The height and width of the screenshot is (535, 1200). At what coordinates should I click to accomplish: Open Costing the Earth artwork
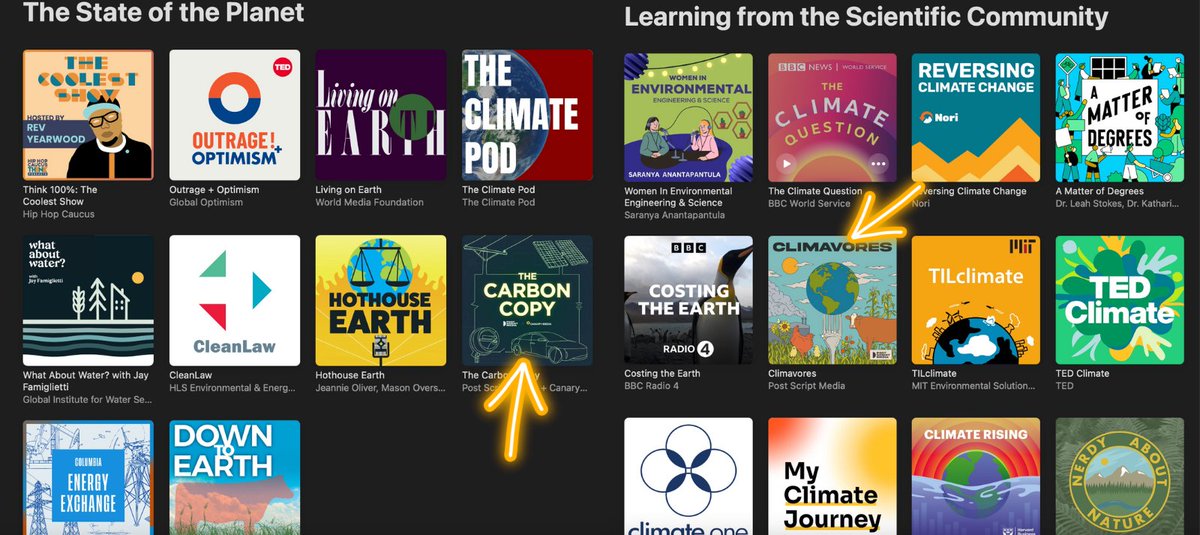tap(688, 300)
